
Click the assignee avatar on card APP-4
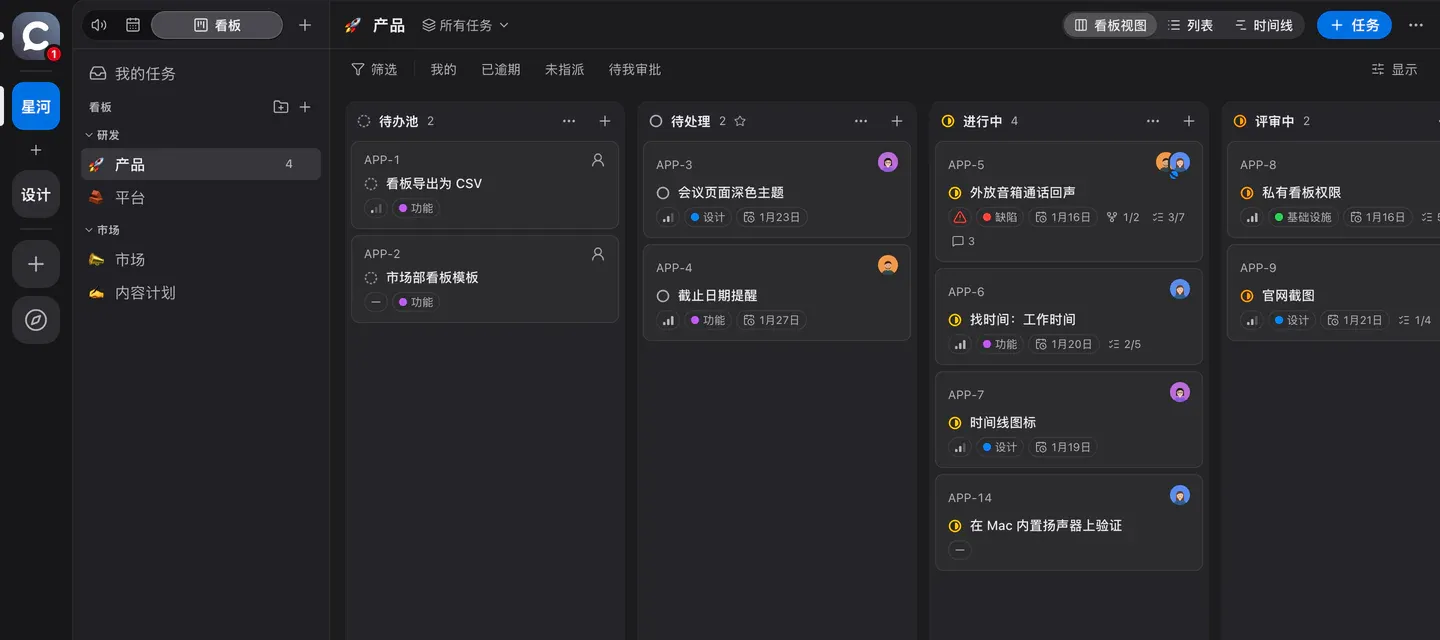888,265
